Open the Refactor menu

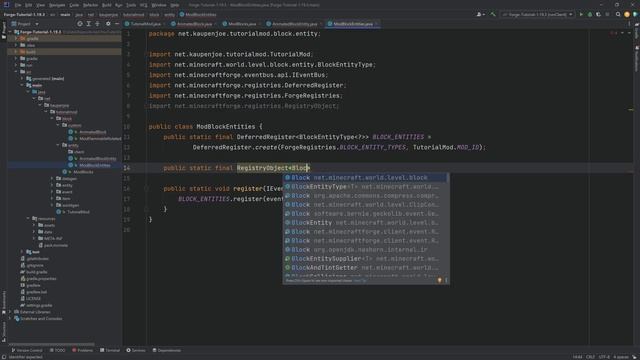[x=91, y=5]
